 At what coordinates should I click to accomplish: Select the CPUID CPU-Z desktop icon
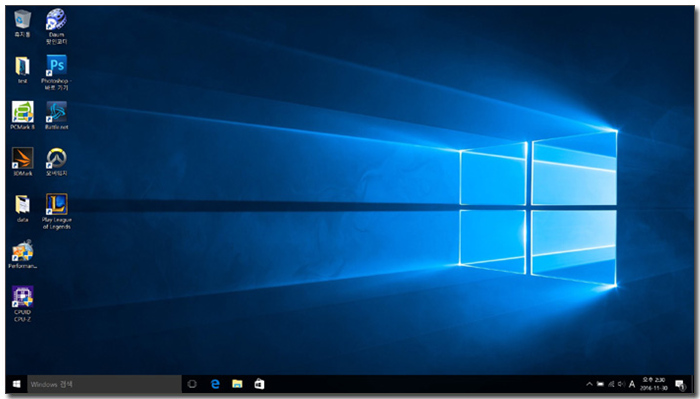pos(22,304)
